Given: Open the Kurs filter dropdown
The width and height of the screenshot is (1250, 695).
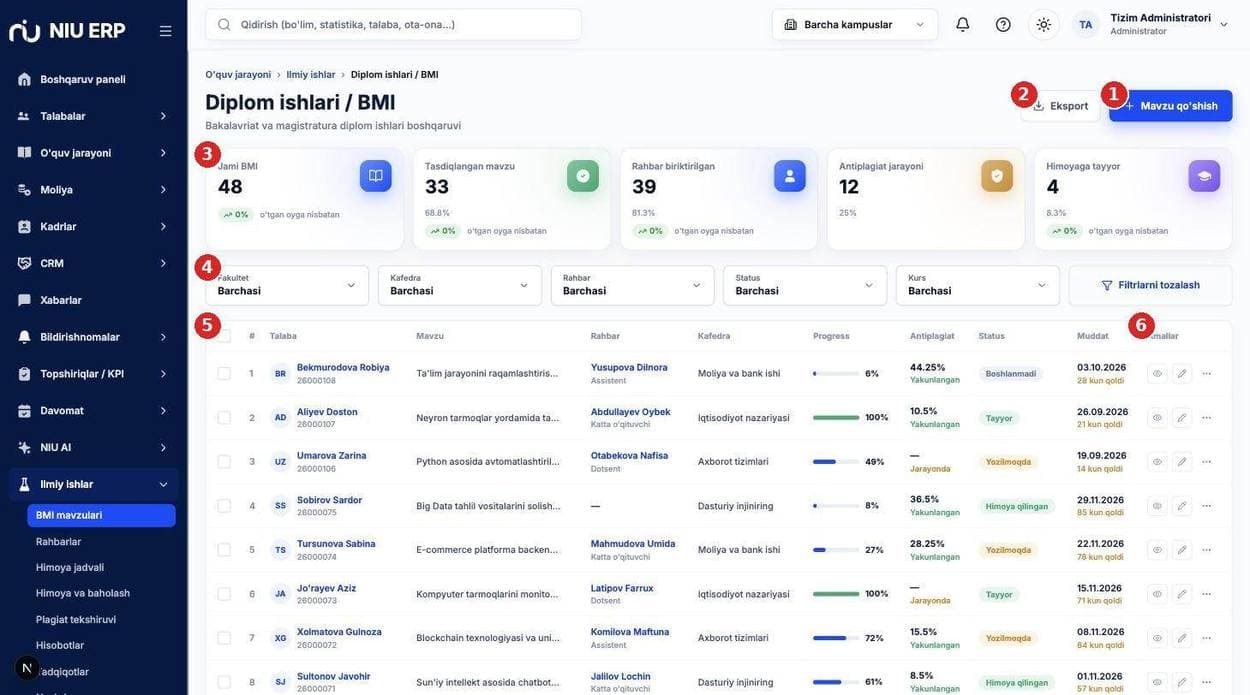Looking at the screenshot, I should pyautogui.click(x=978, y=285).
